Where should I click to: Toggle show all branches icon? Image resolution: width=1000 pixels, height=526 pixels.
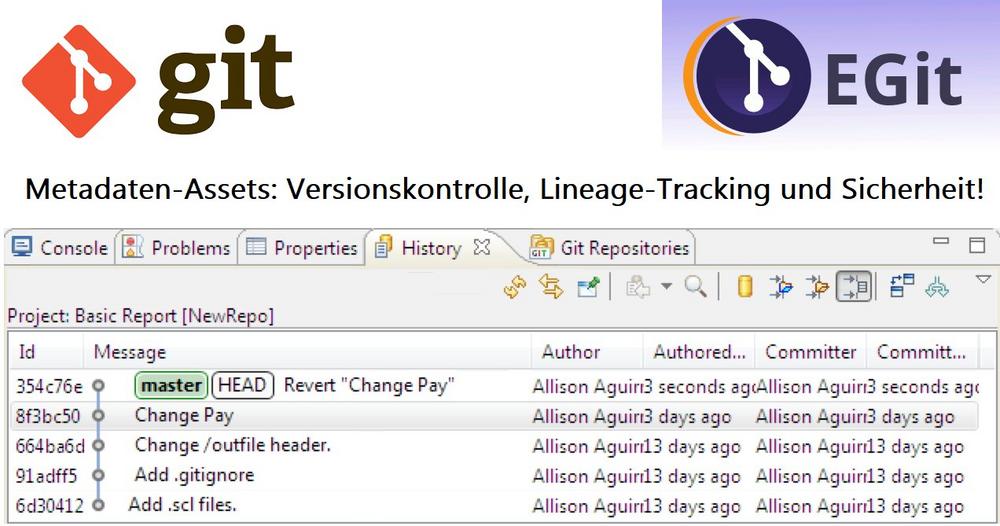click(x=937, y=288)
